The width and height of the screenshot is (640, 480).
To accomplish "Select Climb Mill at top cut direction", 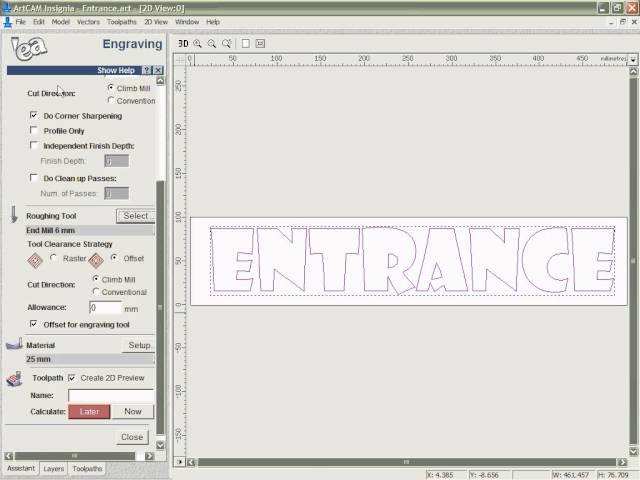I will coord(111,88).
